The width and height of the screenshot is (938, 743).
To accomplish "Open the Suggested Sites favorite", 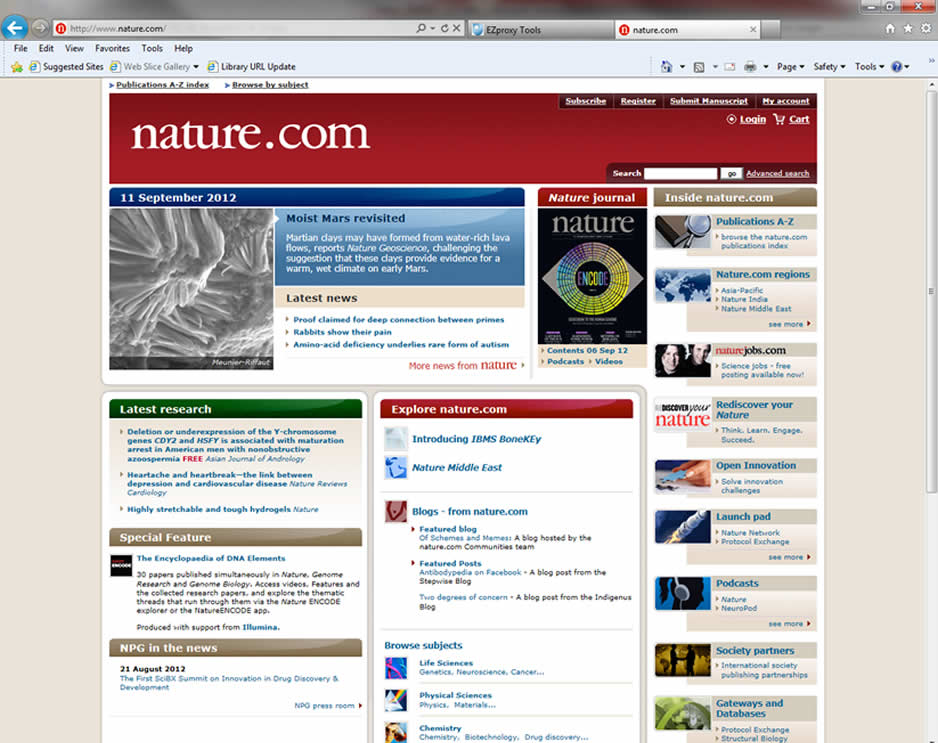I will tap(66, 67).
